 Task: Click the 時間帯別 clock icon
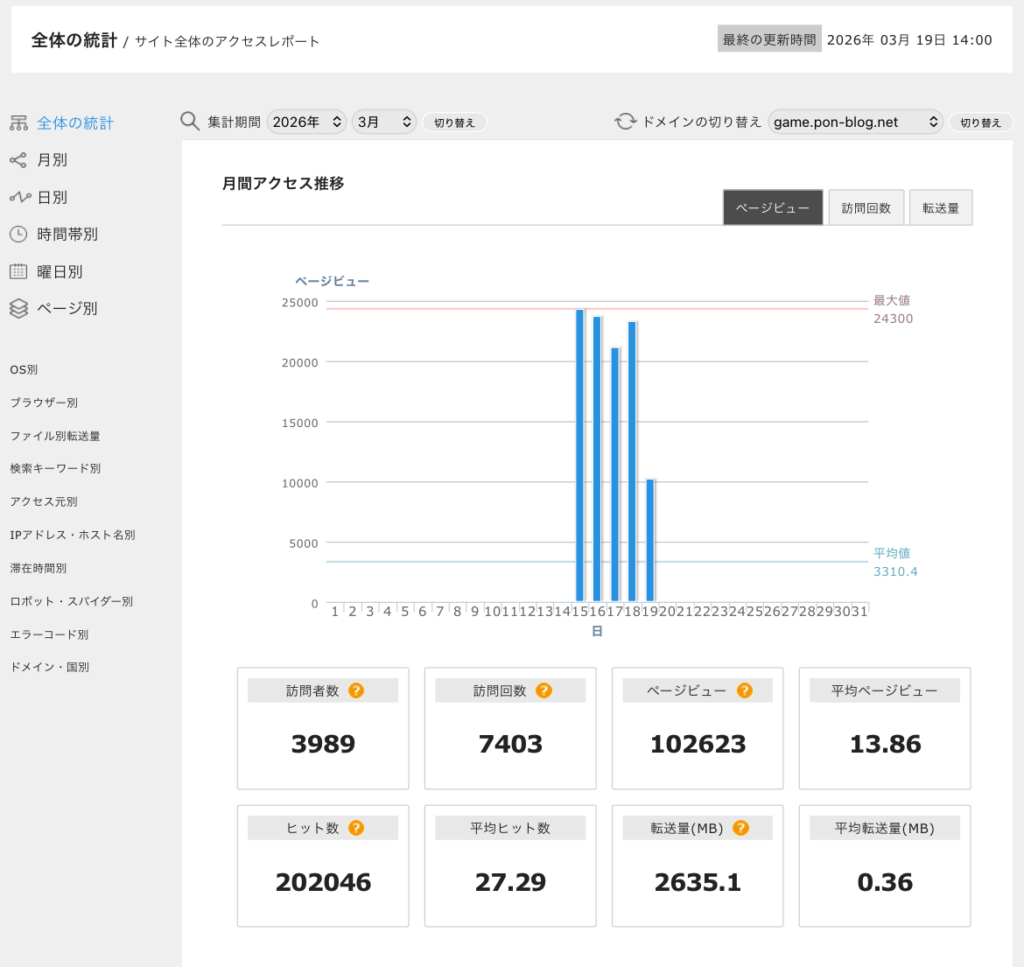click(18, 234)
